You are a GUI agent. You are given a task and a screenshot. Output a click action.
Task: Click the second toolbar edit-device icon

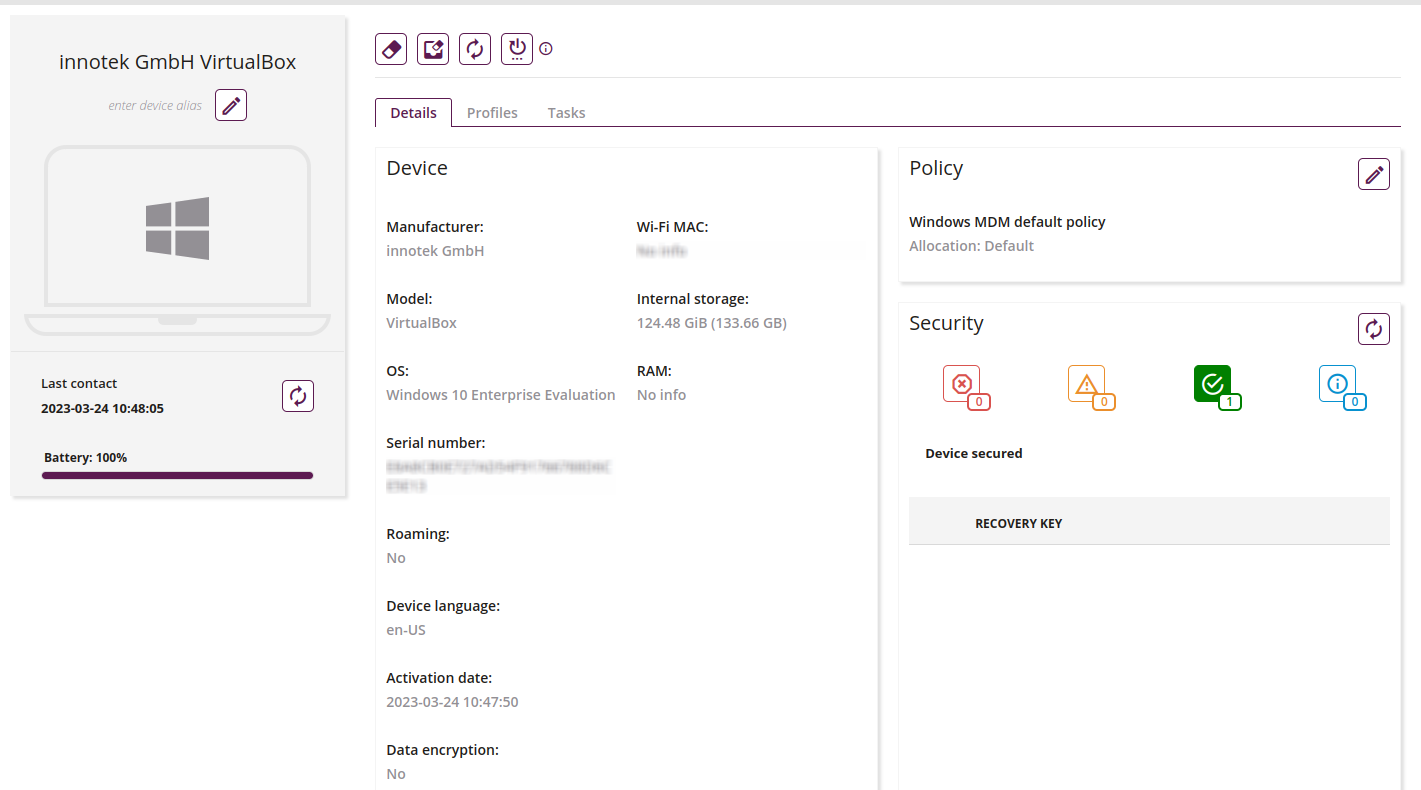pos(433,49)
